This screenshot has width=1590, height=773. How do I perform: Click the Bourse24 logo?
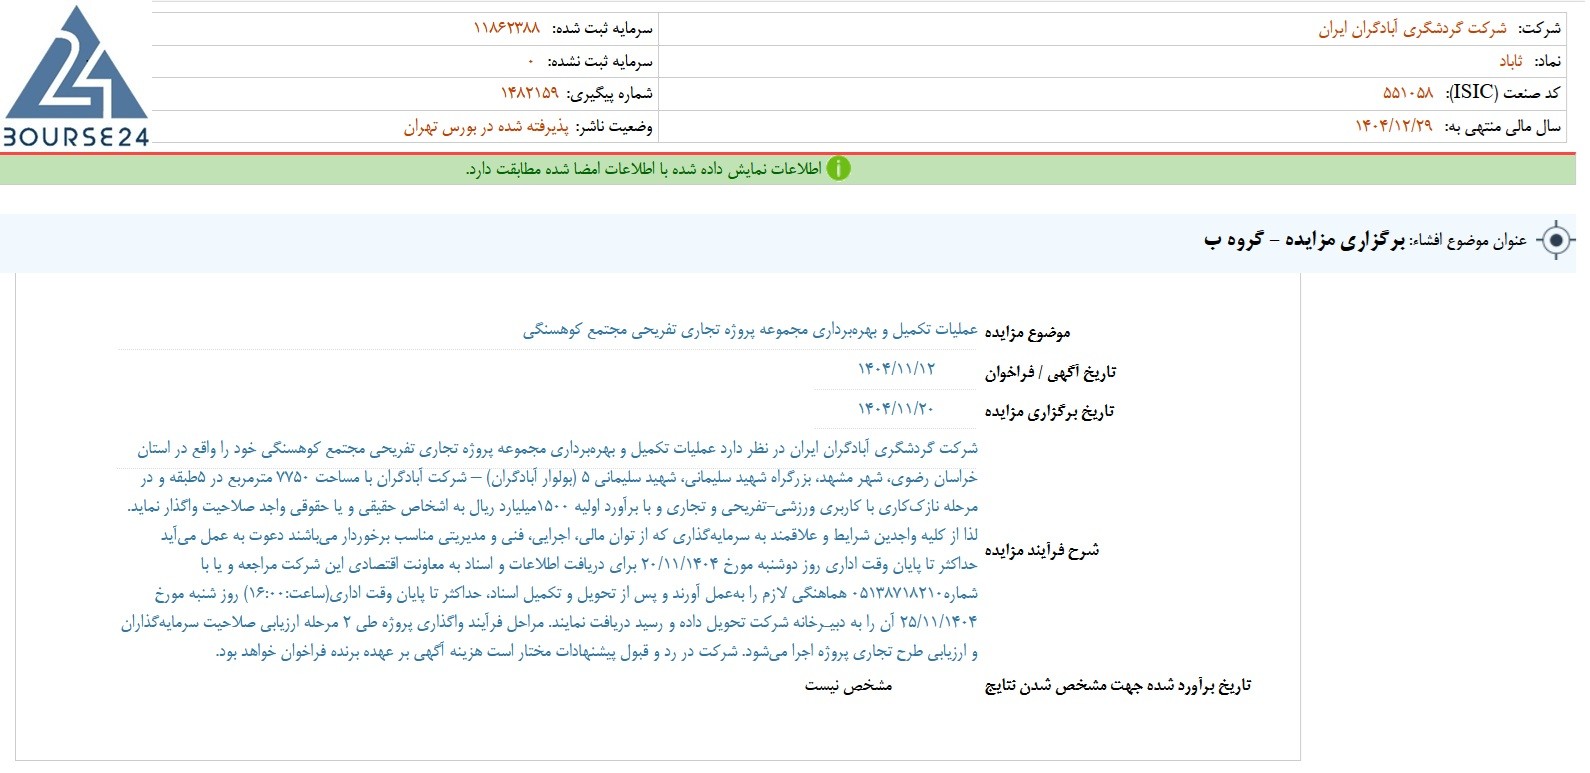(x=76, y=77)
